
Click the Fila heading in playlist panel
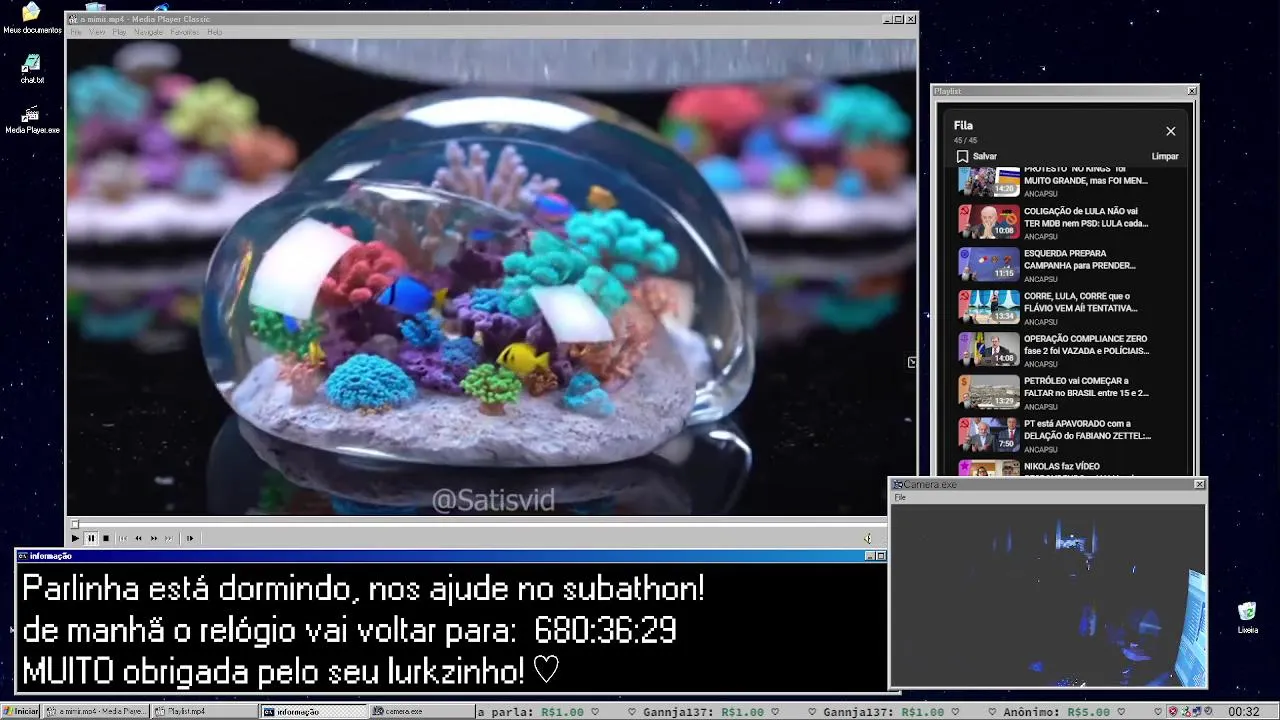pos(963,126)
